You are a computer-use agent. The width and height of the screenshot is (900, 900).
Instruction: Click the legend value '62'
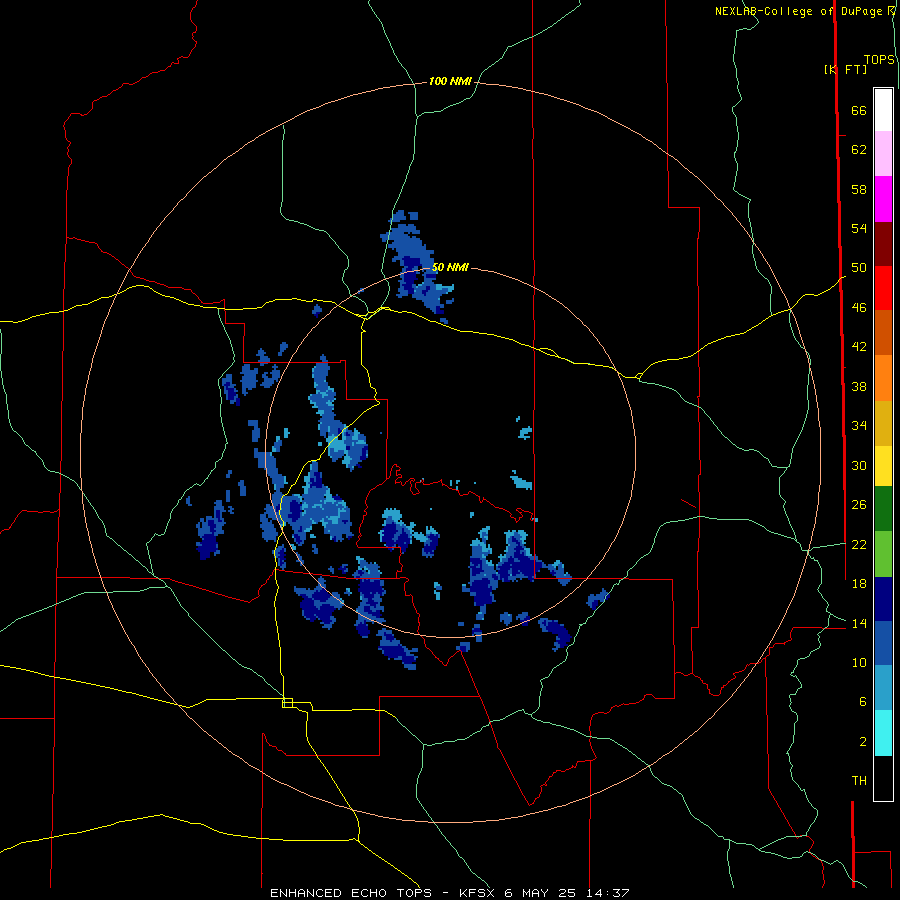click(859, 150)
